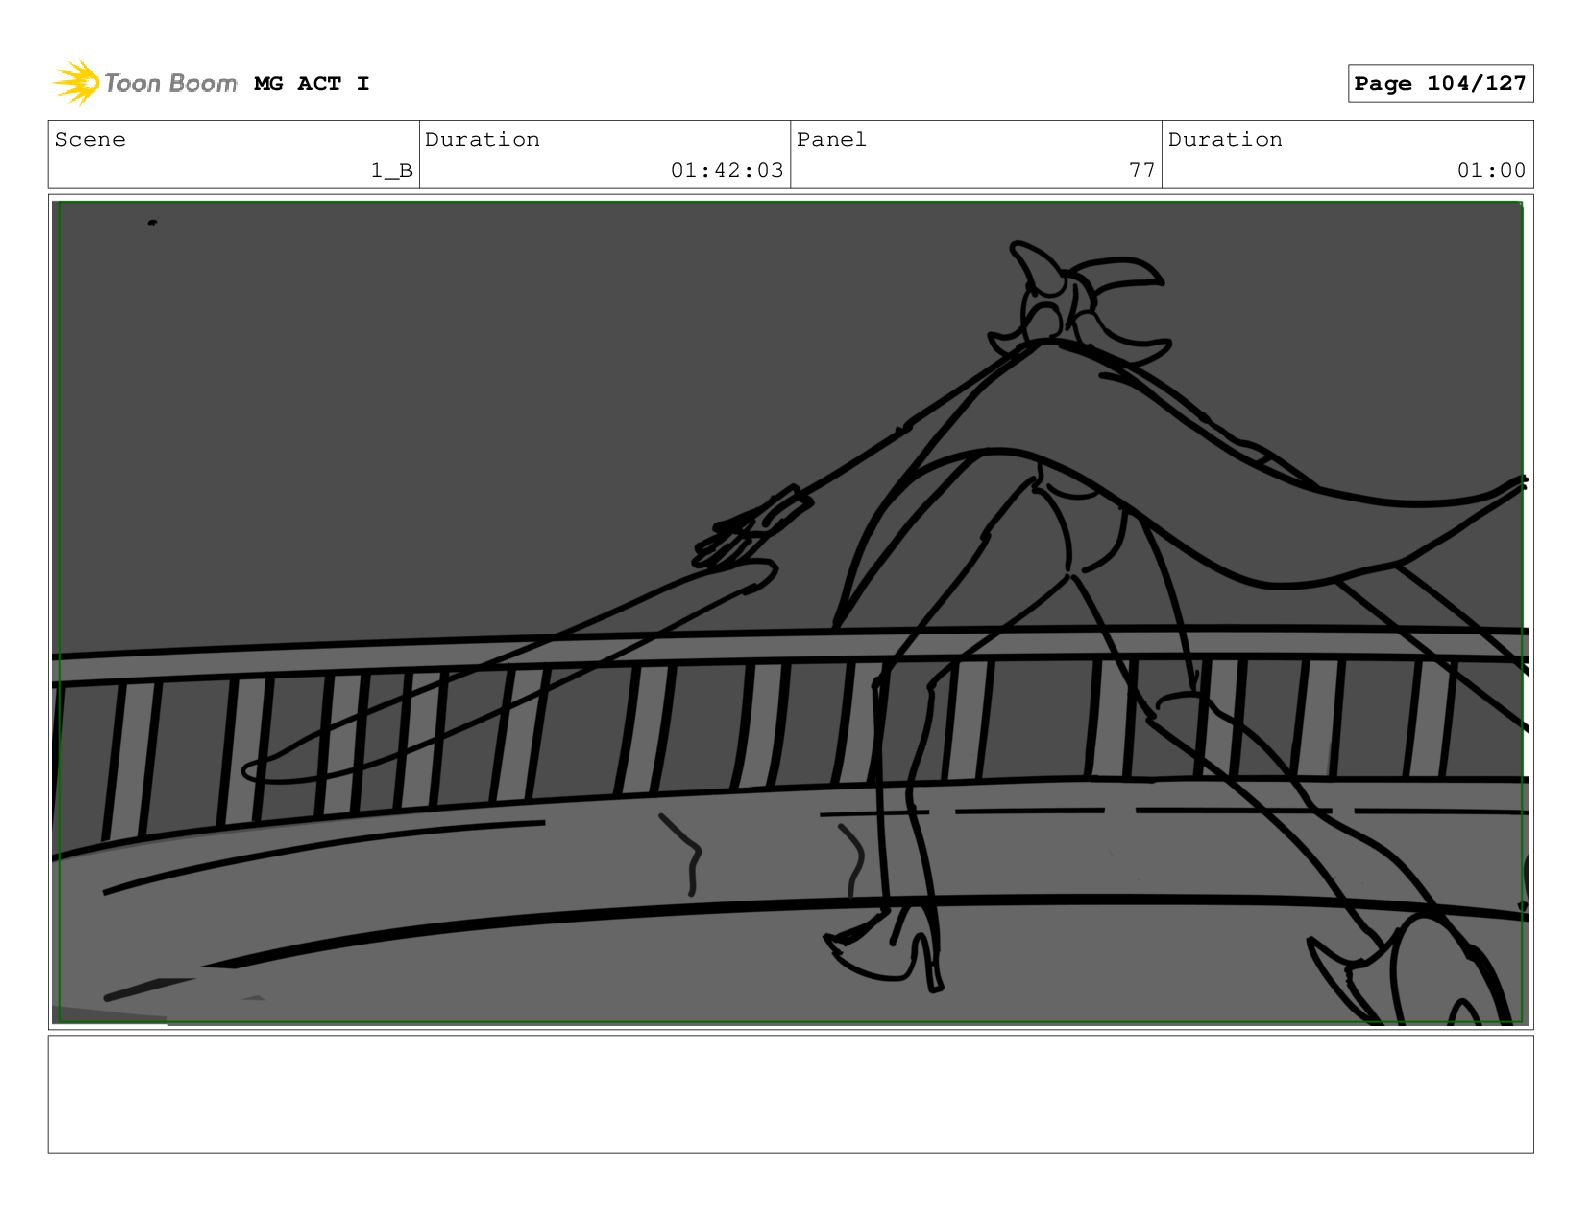Image resolution: width=1582 pixels, height=1225 pixels.
Task: Click the scene value '1_B'
Action: click(391, 171)
